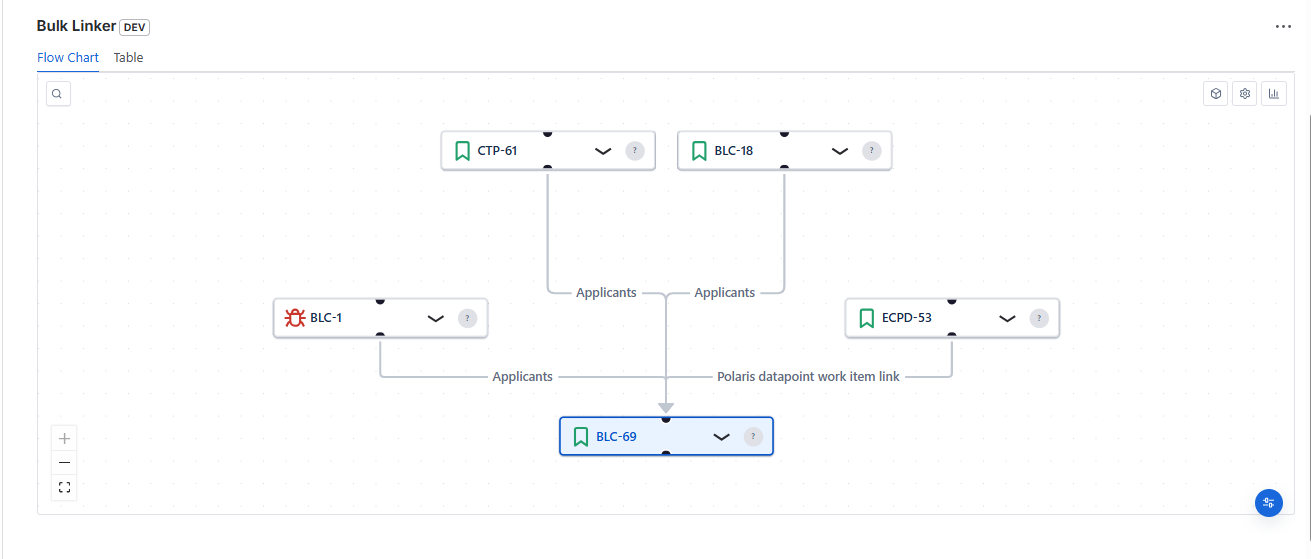1311x559 pixels.
Task: Expand the BLC-69 node chevron
Action: (721, 437)
